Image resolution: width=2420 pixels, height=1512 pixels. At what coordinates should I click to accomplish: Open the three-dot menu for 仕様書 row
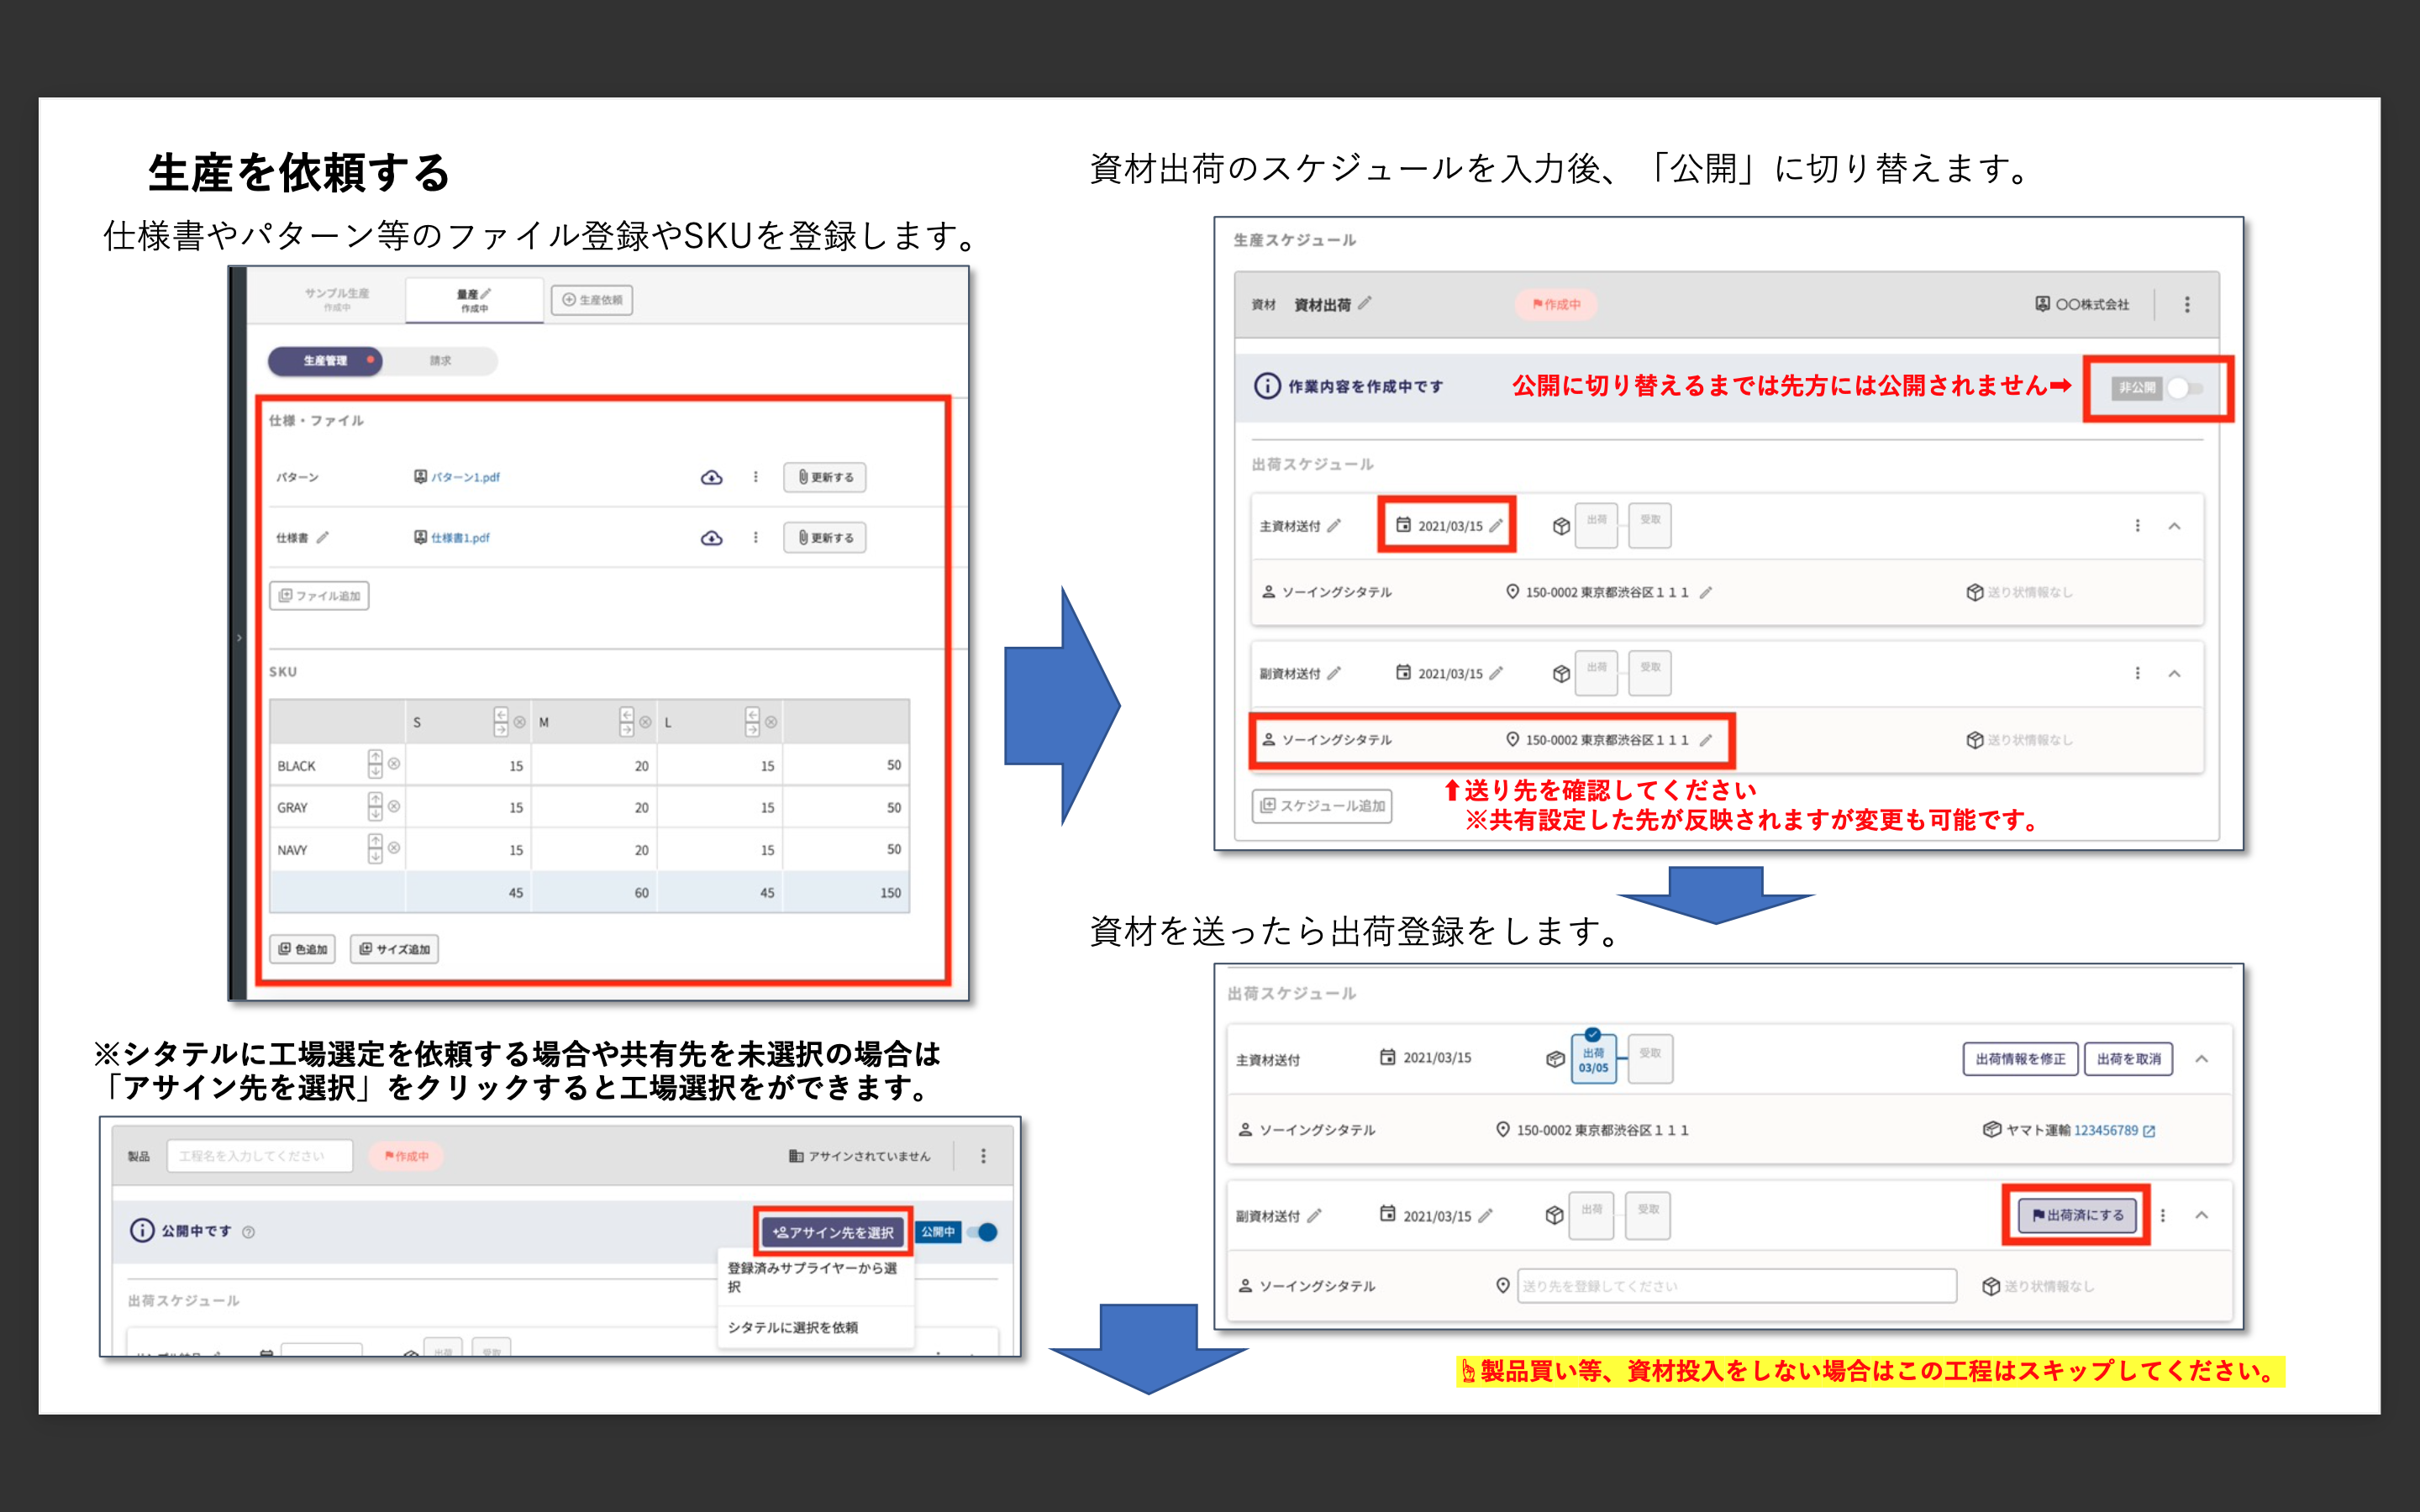(x=755, y=538)
